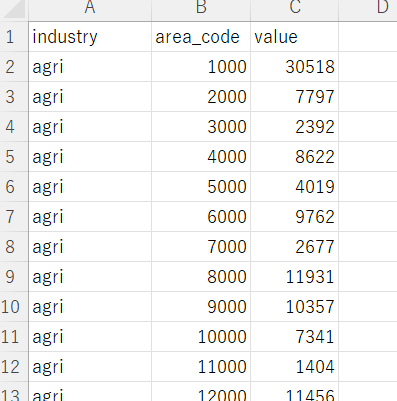Click area_code cell 8000
The width and height of the screenshot is (397, 401).
click(x=201, y=277)
